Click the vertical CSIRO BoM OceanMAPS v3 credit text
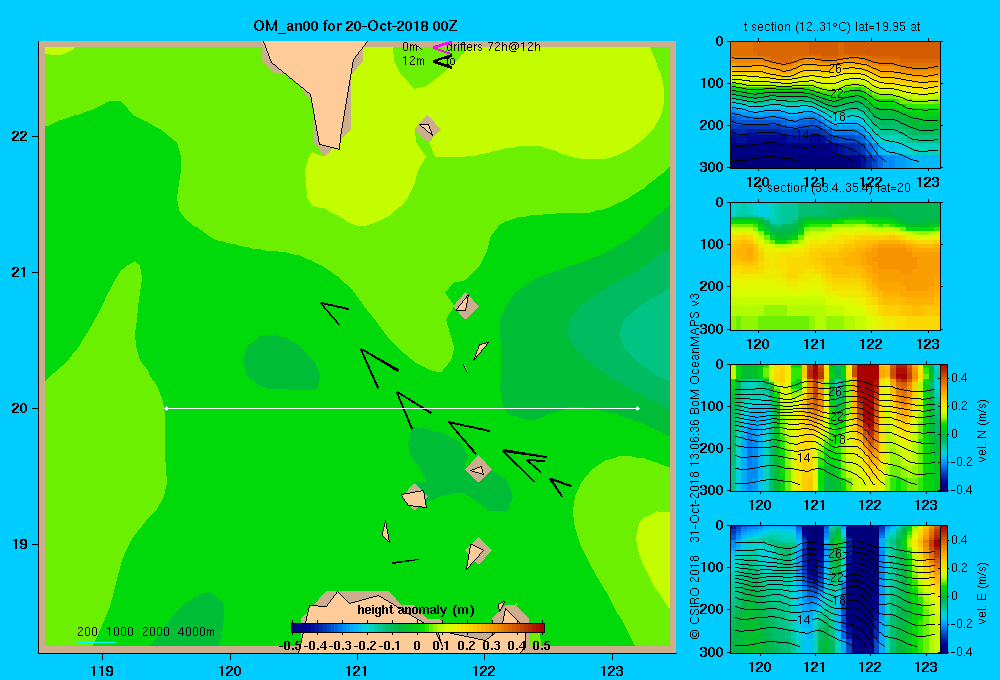 click(x=695, y=466)
